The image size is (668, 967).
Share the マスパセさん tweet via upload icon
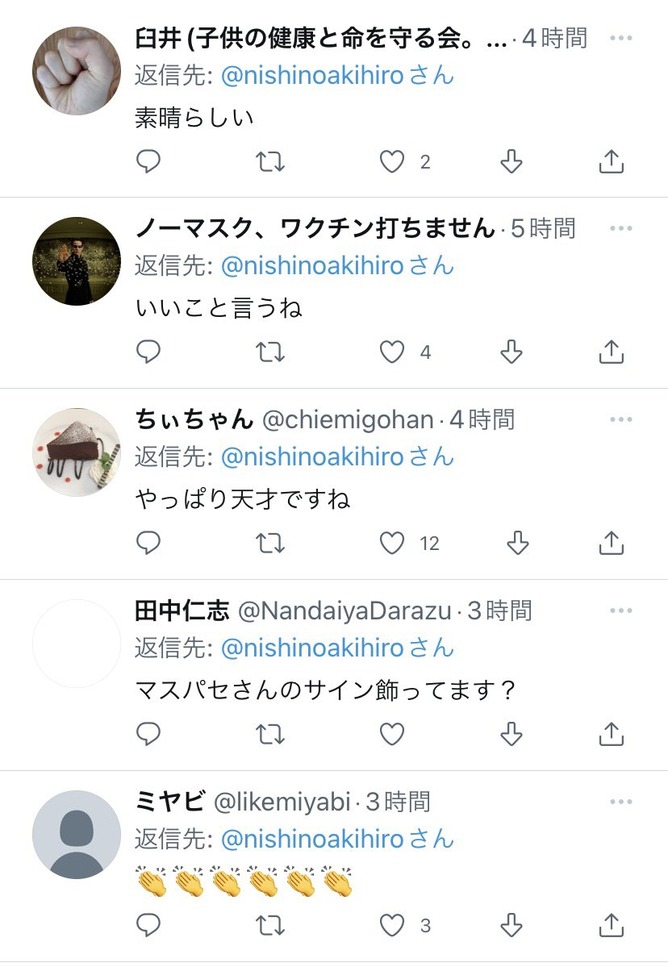click(611, 734)
